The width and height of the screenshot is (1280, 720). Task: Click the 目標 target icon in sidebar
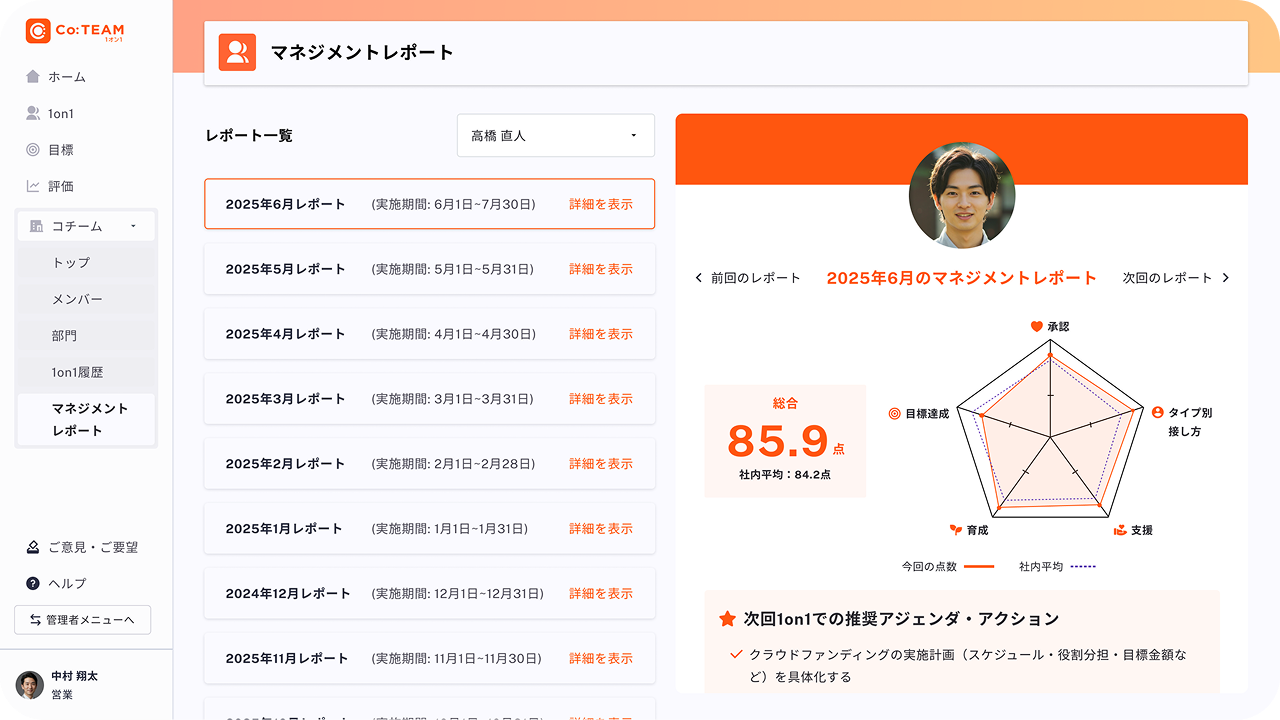(33, 149)
